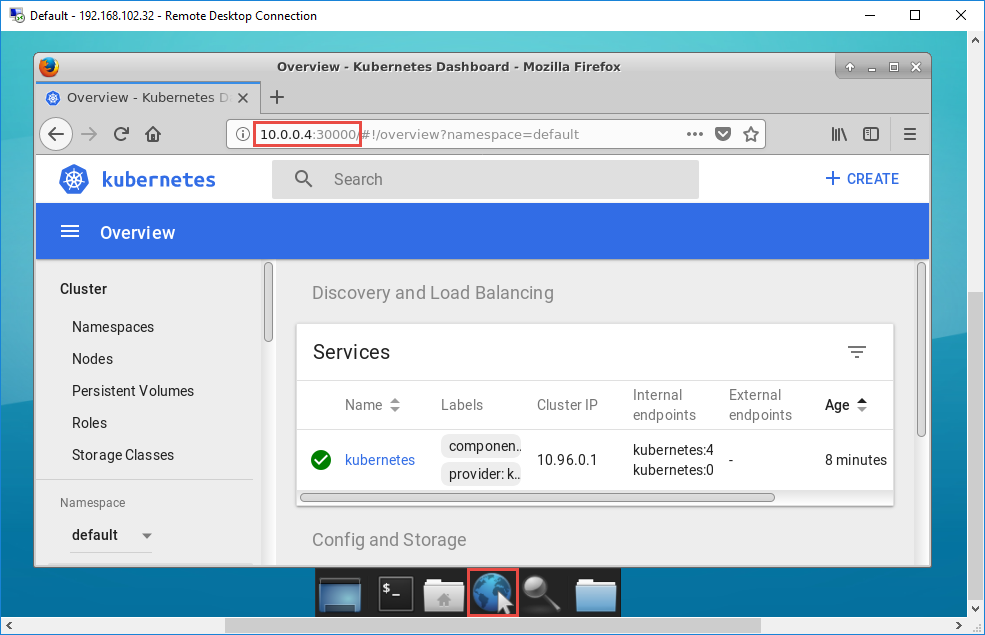Open the kubernetes service link

click(x=379, y=460)
